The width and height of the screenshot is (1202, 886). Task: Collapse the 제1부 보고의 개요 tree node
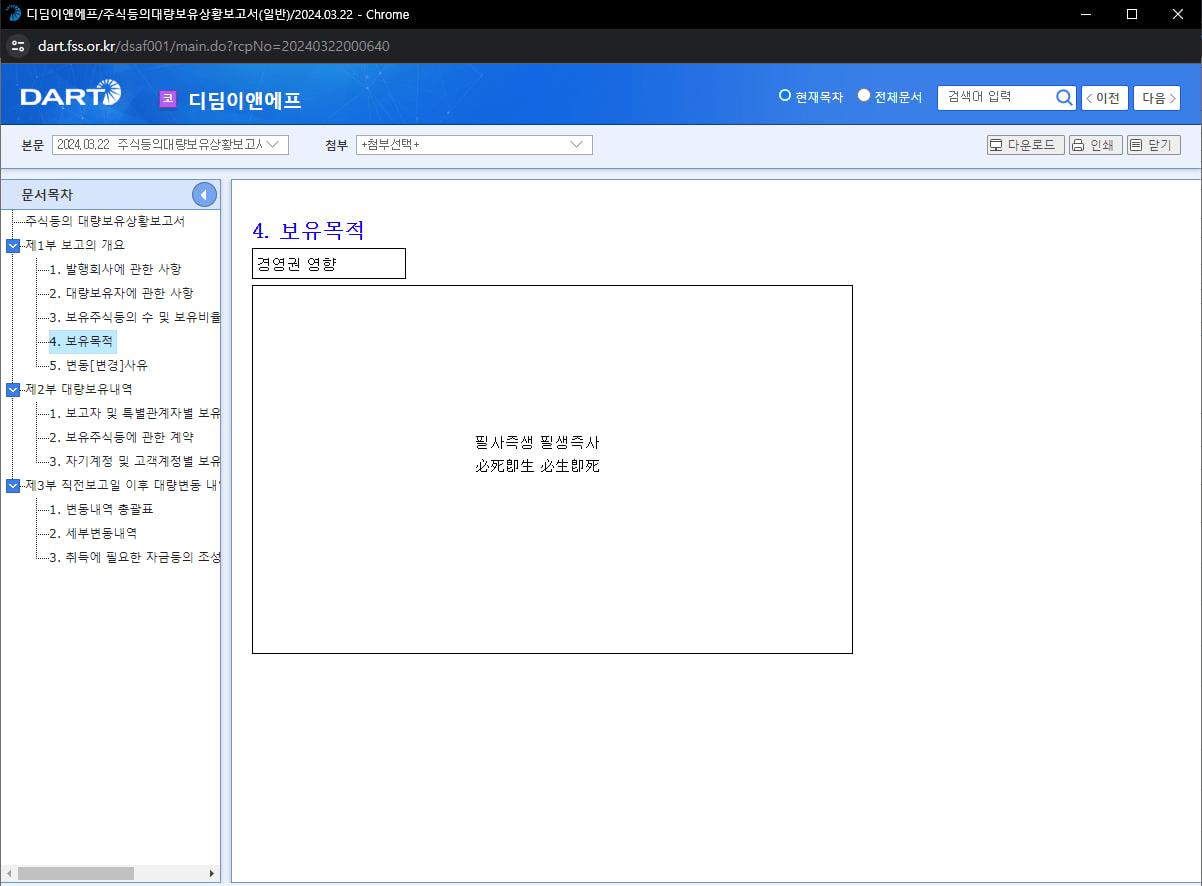point(12,245)
